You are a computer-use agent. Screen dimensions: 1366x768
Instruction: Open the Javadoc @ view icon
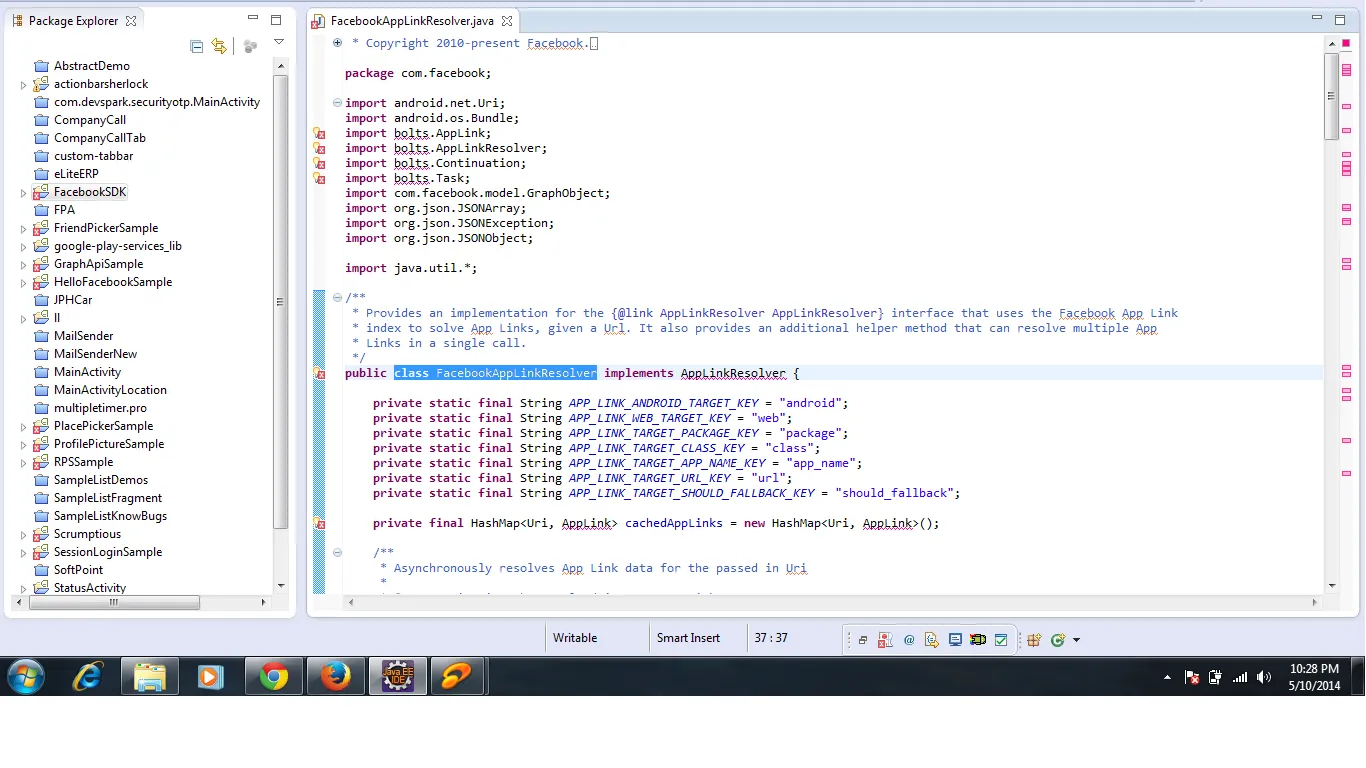[909, 640]
